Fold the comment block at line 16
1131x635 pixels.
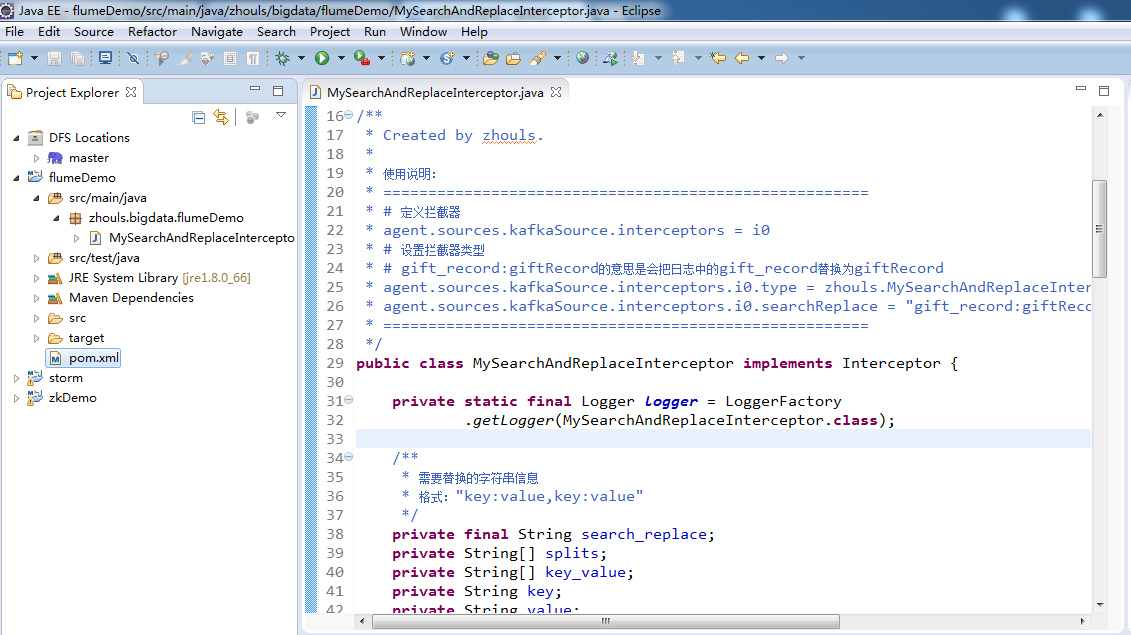pyautogui.click(x=349, y=115)
